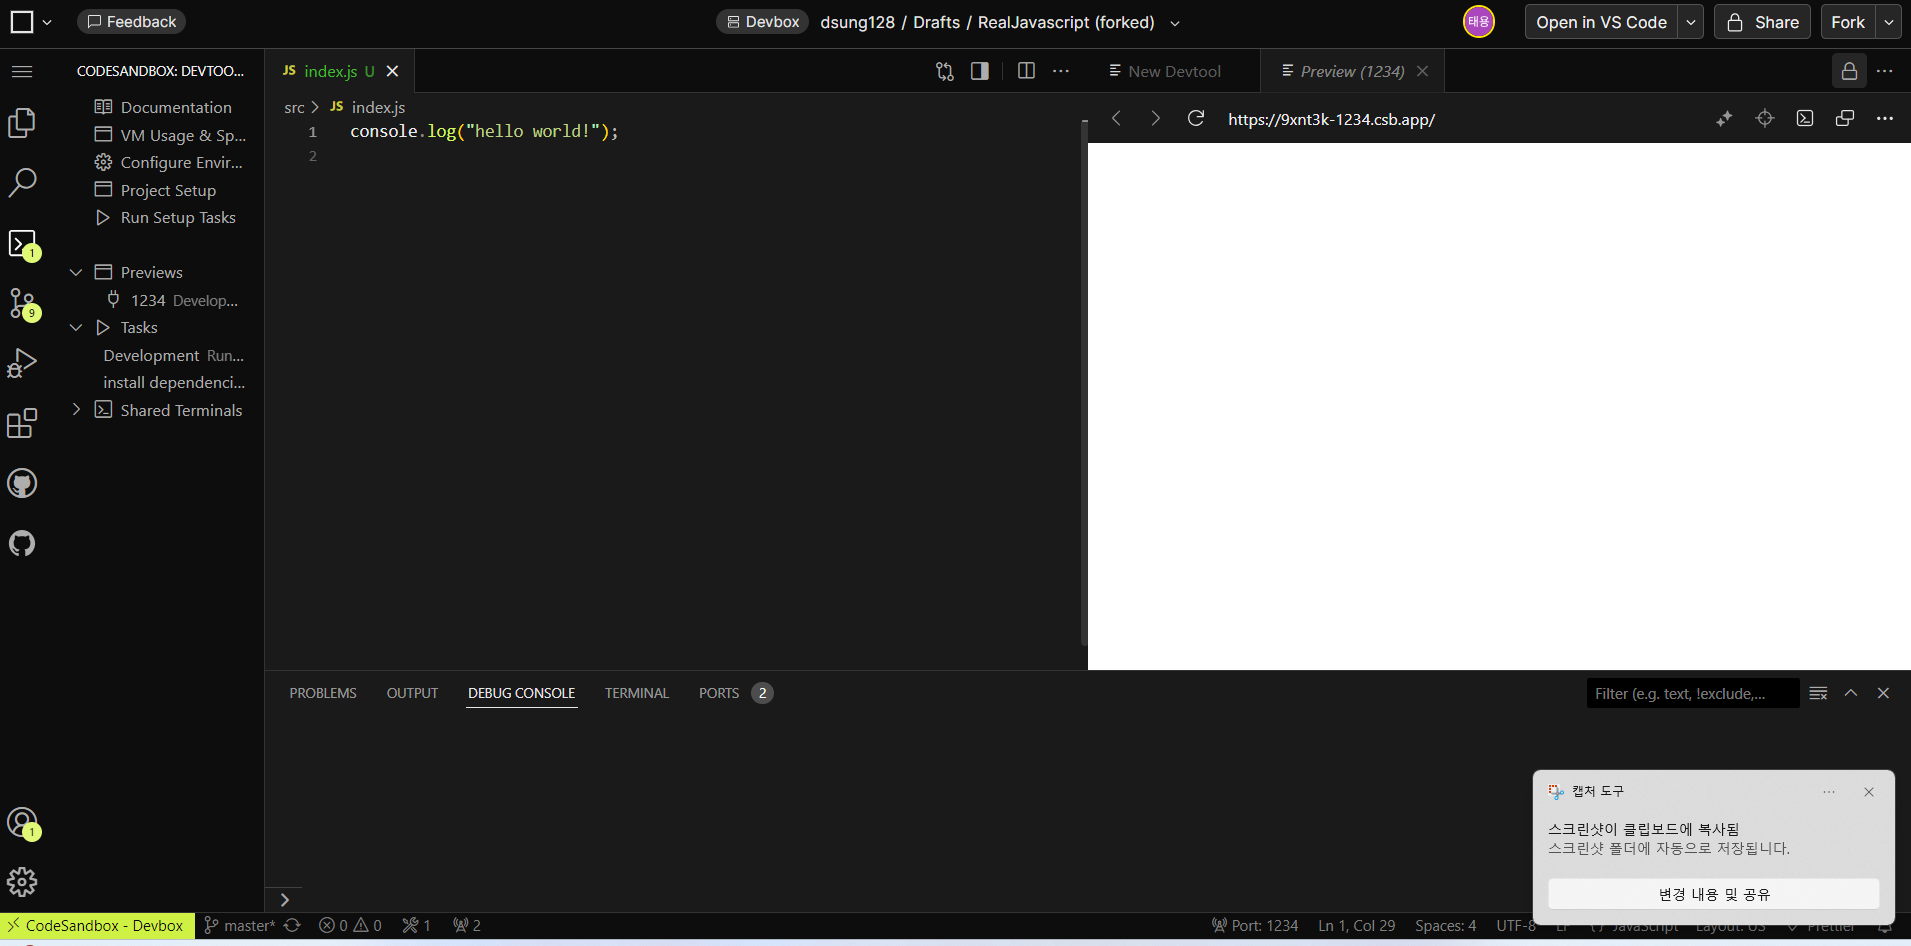The height and width of the screenshot is (946, 1911).
Task: Select the DEBUG CONSOLE panel tab
Action: [521, 693]
